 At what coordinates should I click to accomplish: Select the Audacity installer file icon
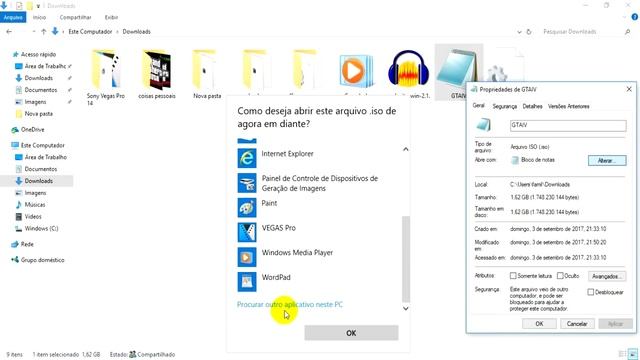point(409,69)
